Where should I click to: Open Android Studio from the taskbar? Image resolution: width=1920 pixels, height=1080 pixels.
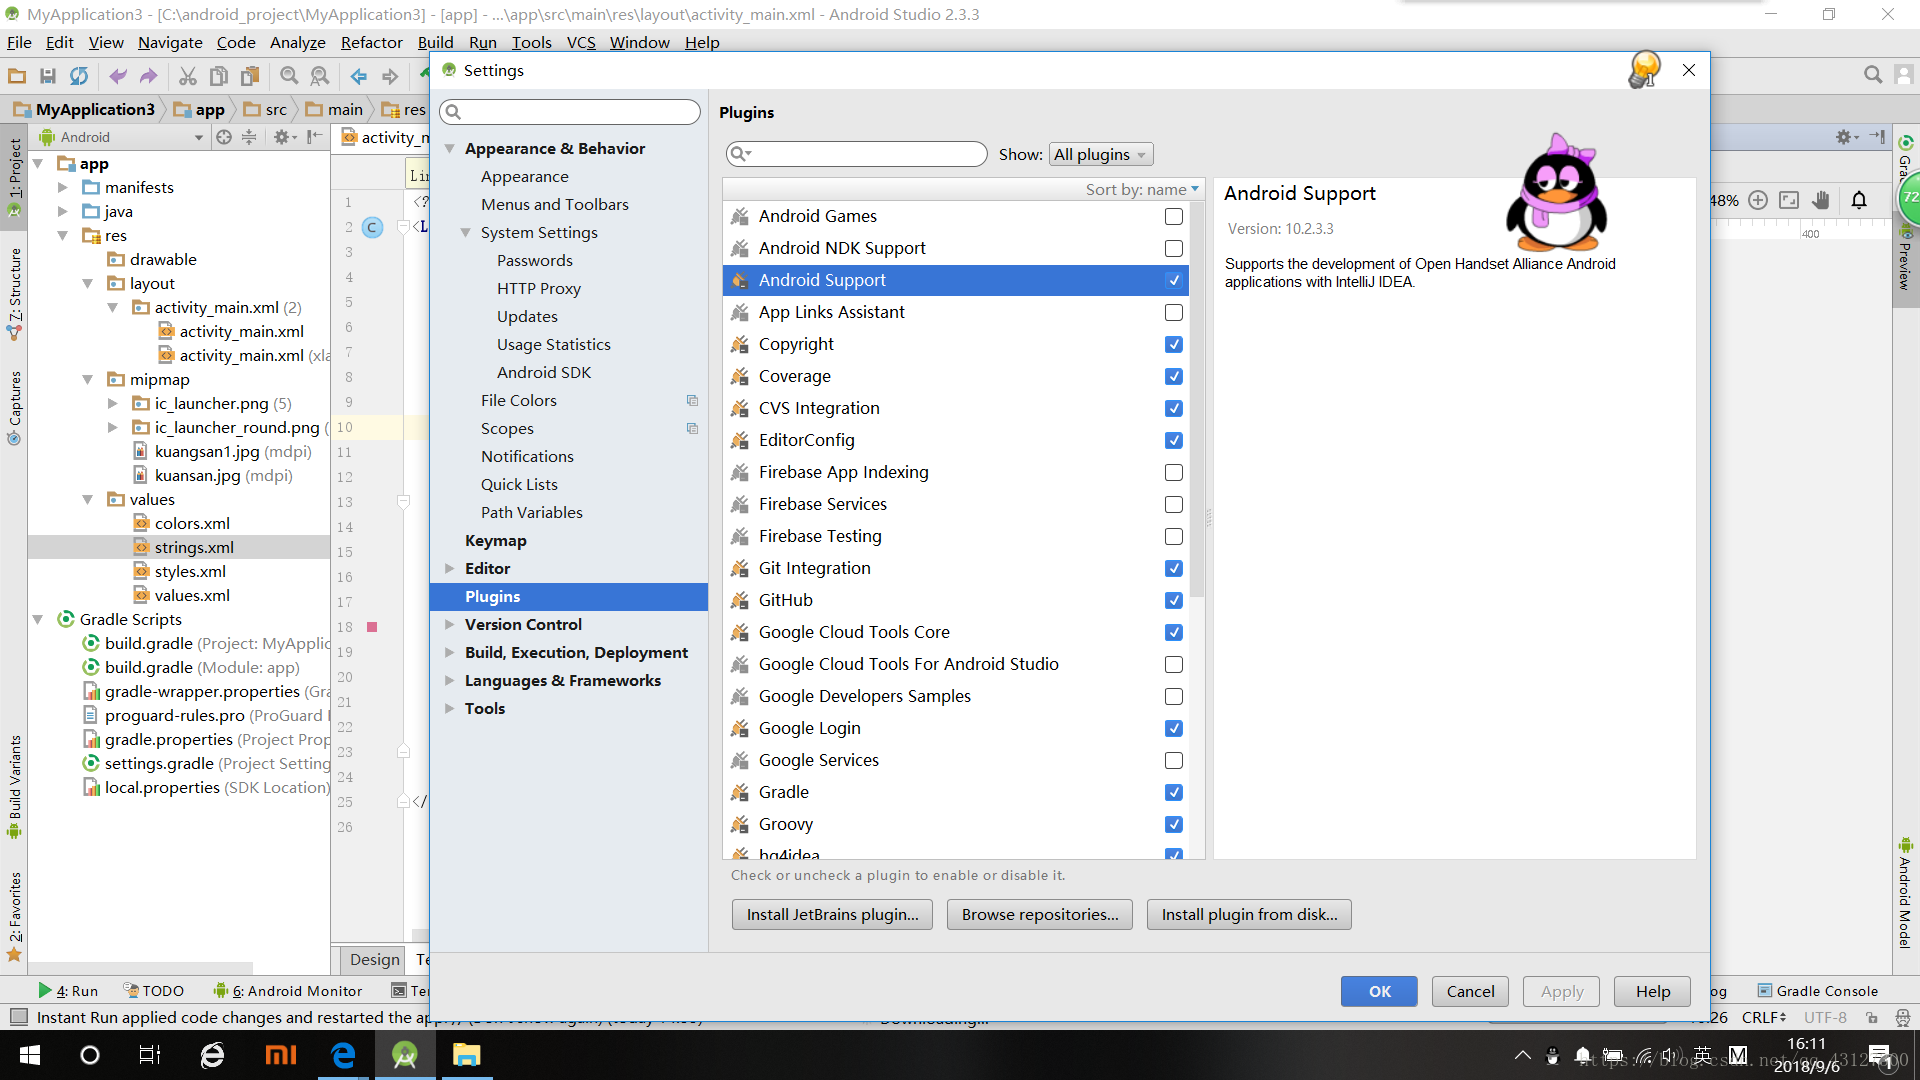[x=405, y=1055]
